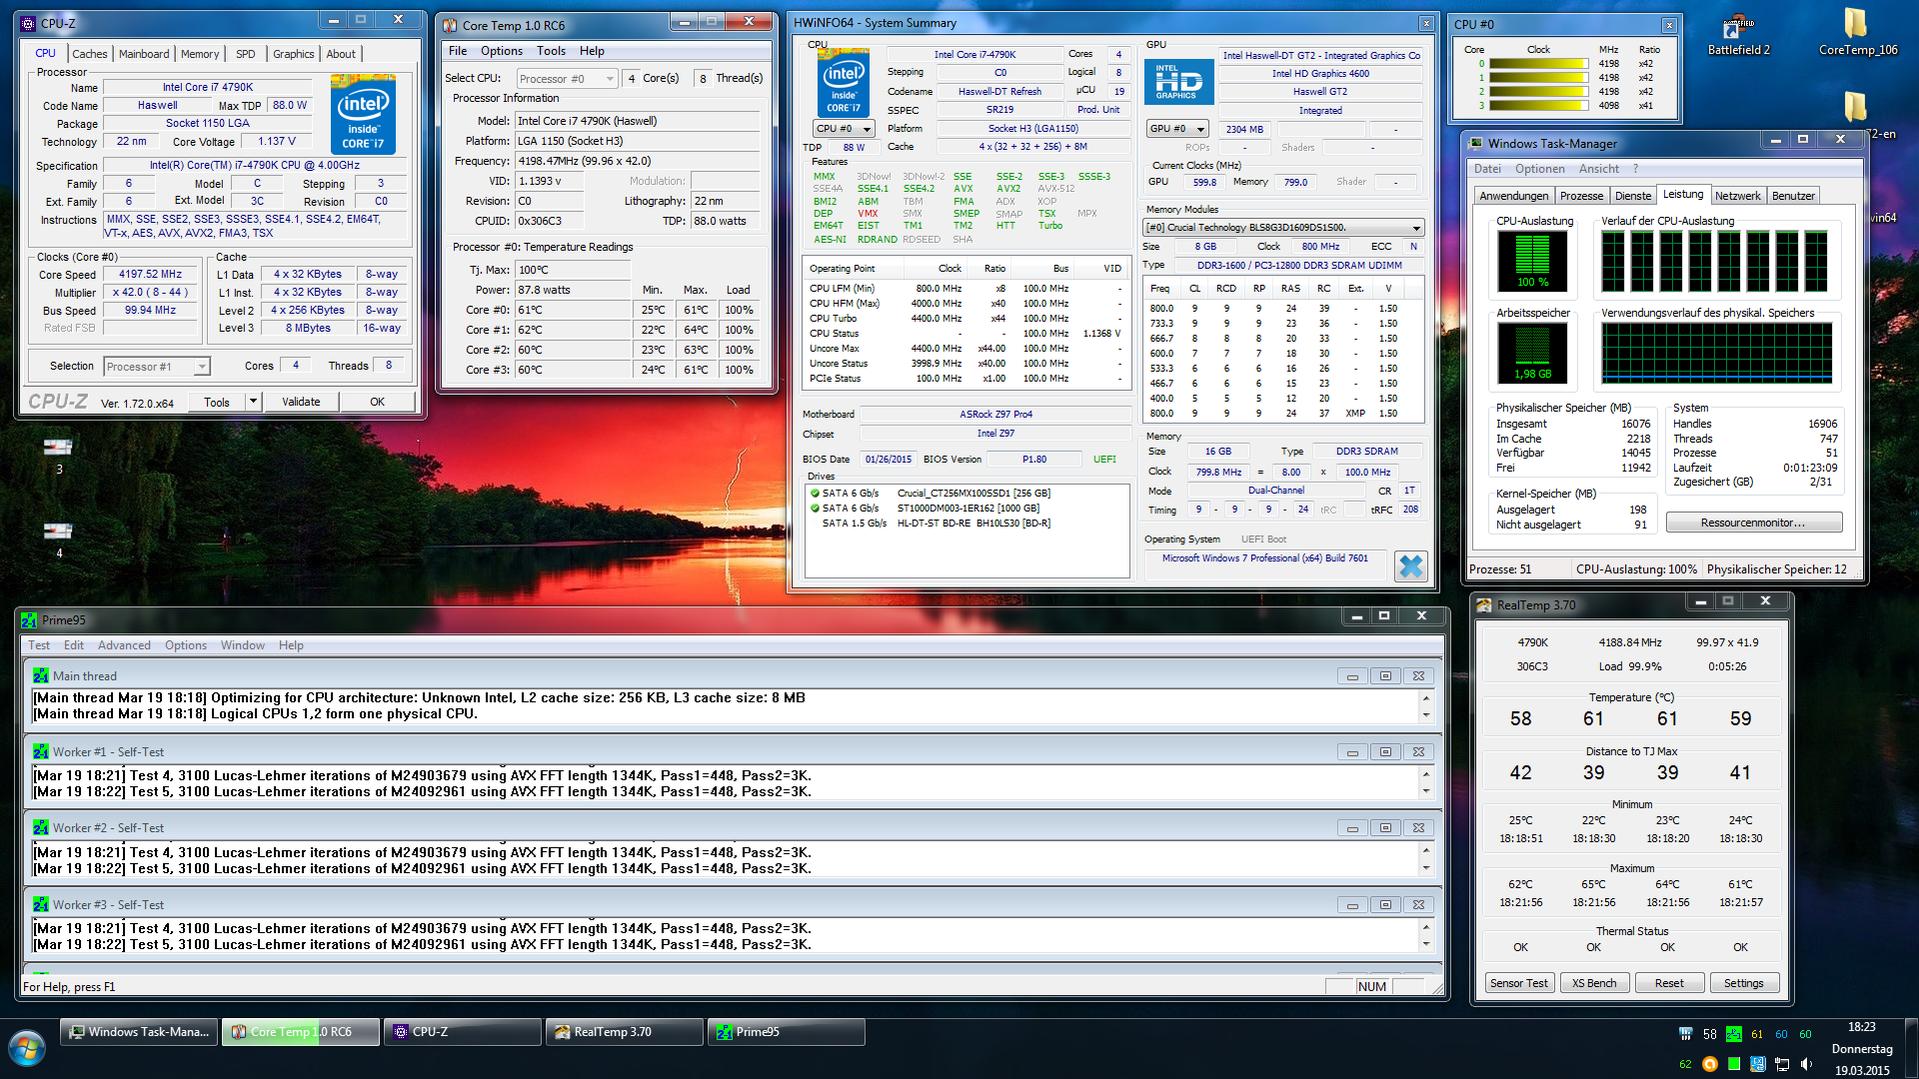Click the Frequency field in Core Temp
Image resolution: width=1919 pixels, height=1079 pixels.
point(637,161)
